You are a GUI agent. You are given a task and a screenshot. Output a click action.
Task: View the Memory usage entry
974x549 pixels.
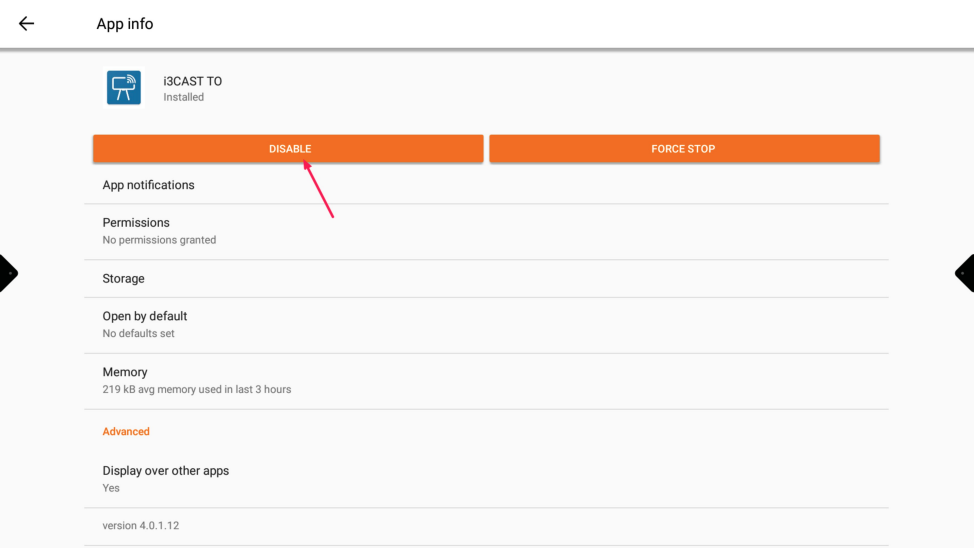(x=125, y=372)
